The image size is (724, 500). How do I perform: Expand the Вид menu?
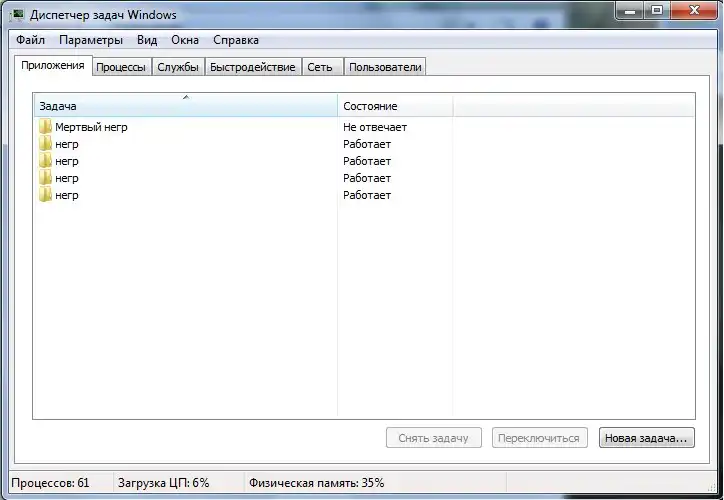click(x=147, y=40)
